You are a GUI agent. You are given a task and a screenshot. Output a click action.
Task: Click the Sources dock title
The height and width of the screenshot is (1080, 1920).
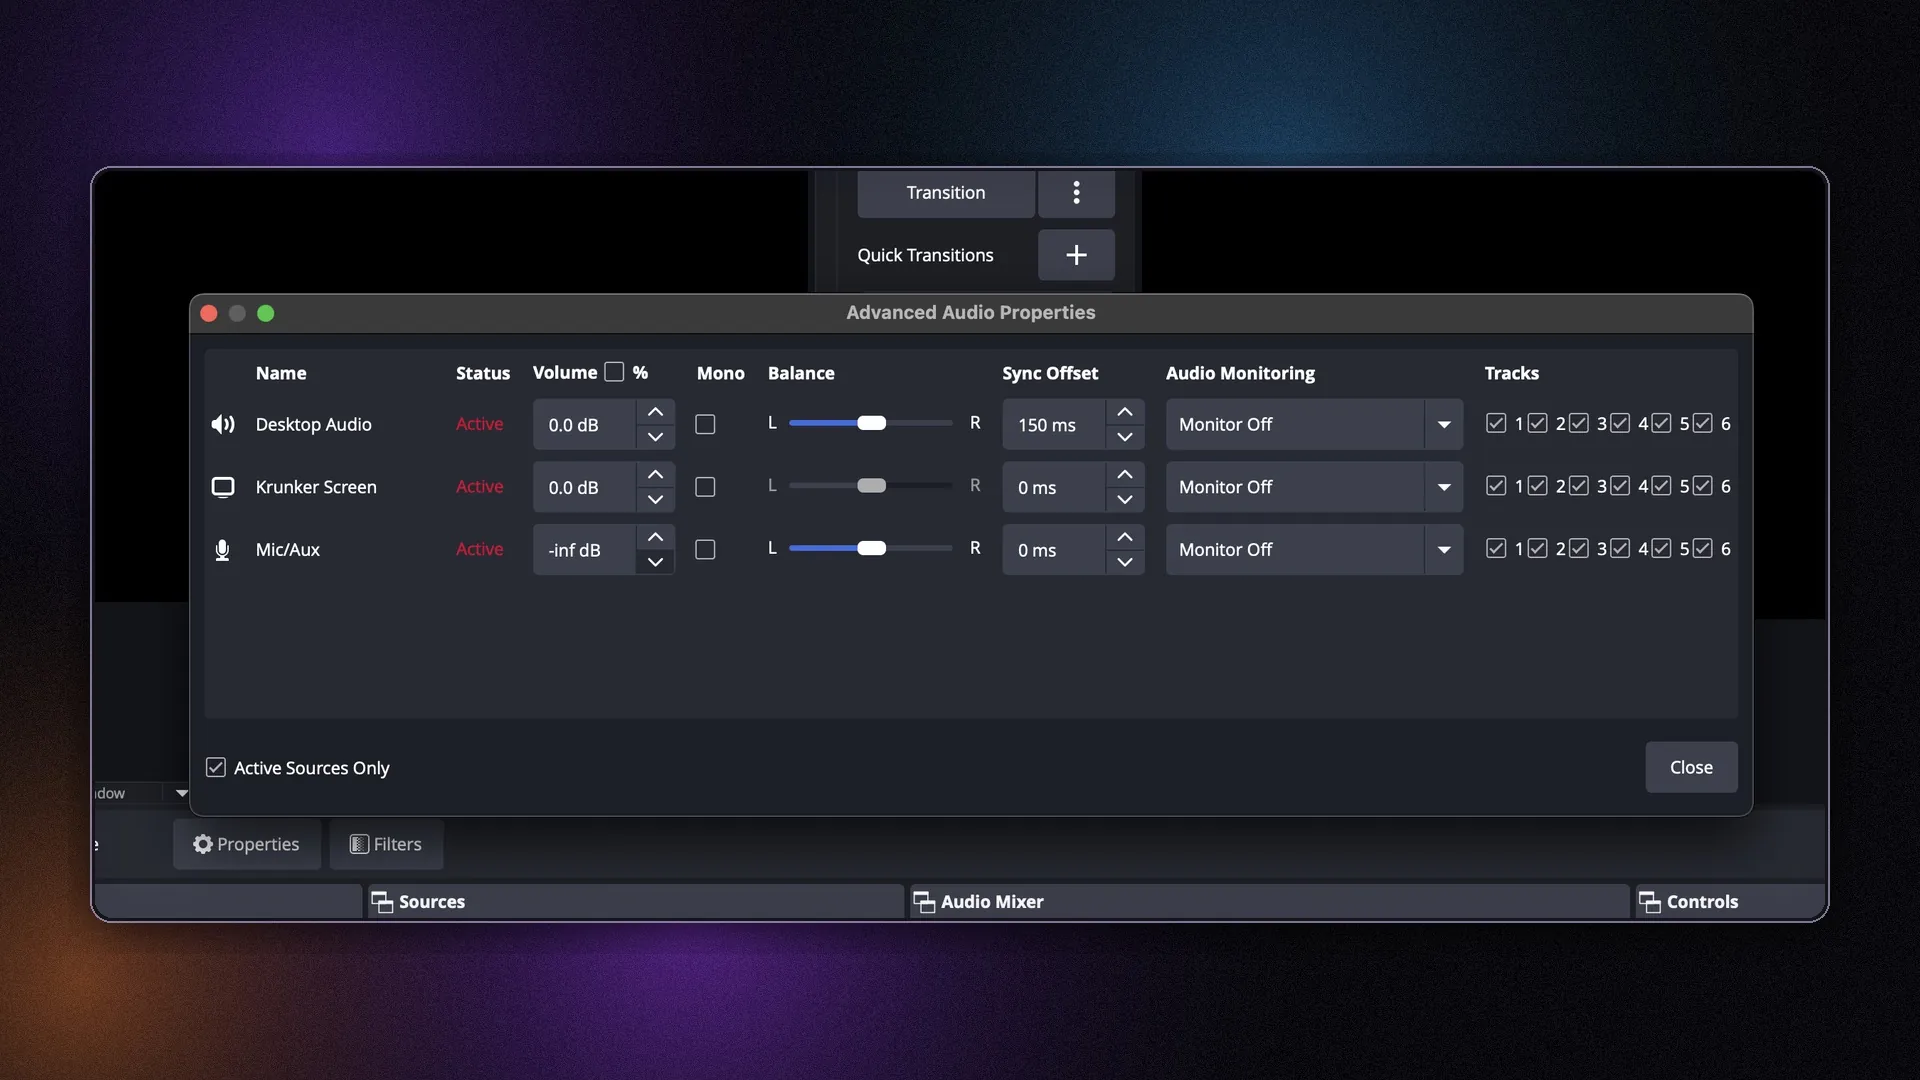pyautogui.click(x=432, y=902)
